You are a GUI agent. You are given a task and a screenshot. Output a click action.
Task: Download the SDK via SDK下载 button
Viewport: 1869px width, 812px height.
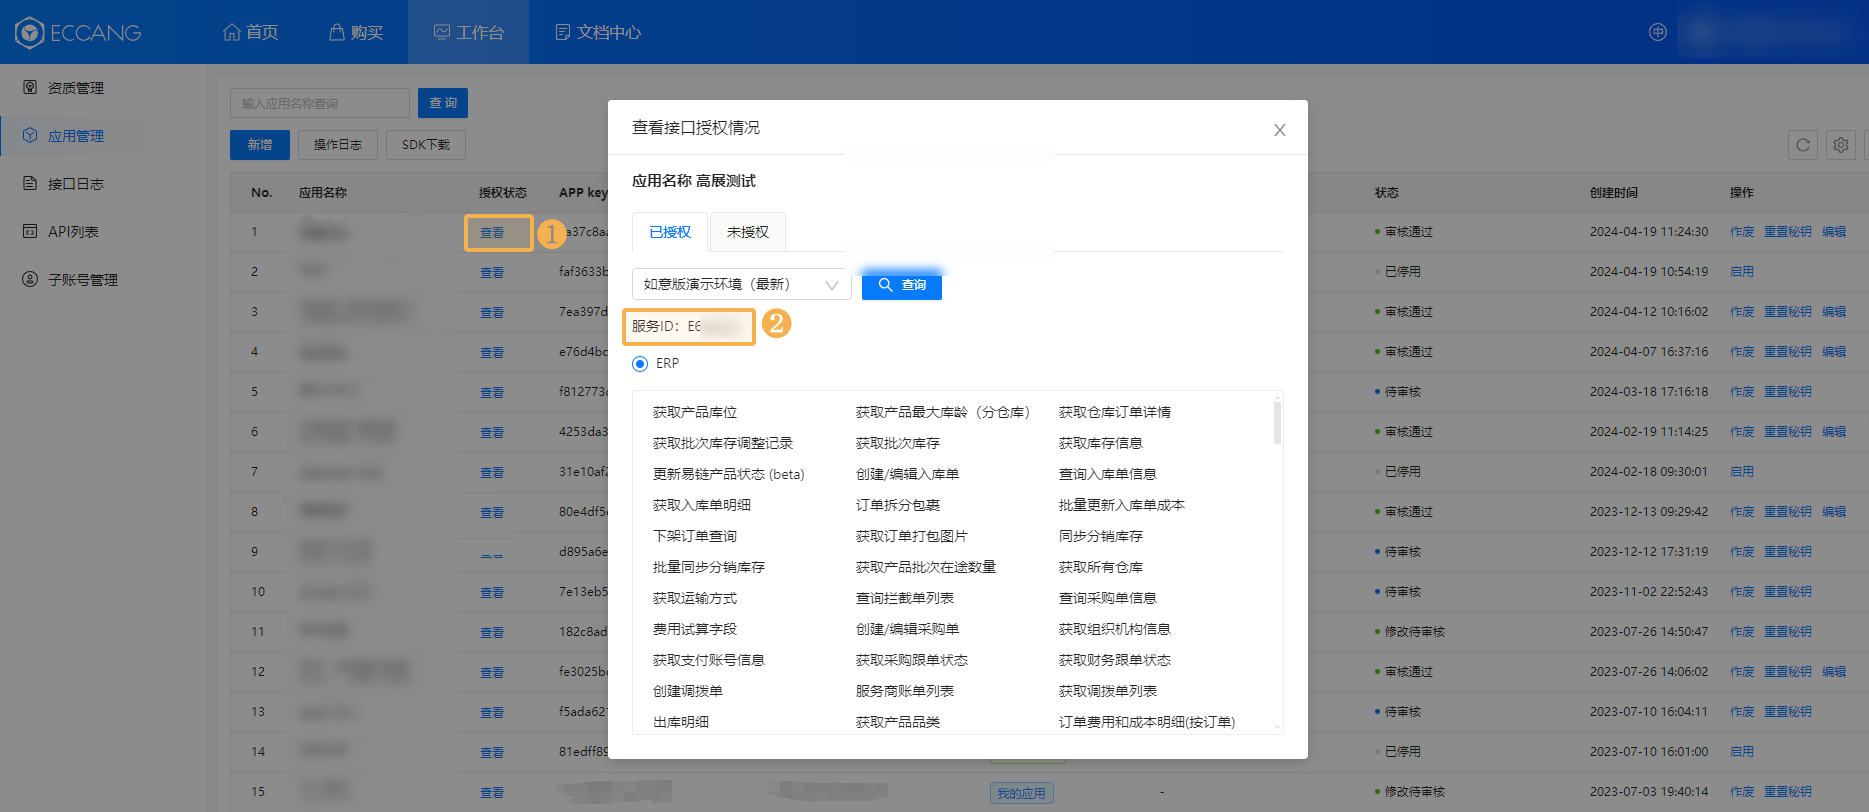point(426,145)
